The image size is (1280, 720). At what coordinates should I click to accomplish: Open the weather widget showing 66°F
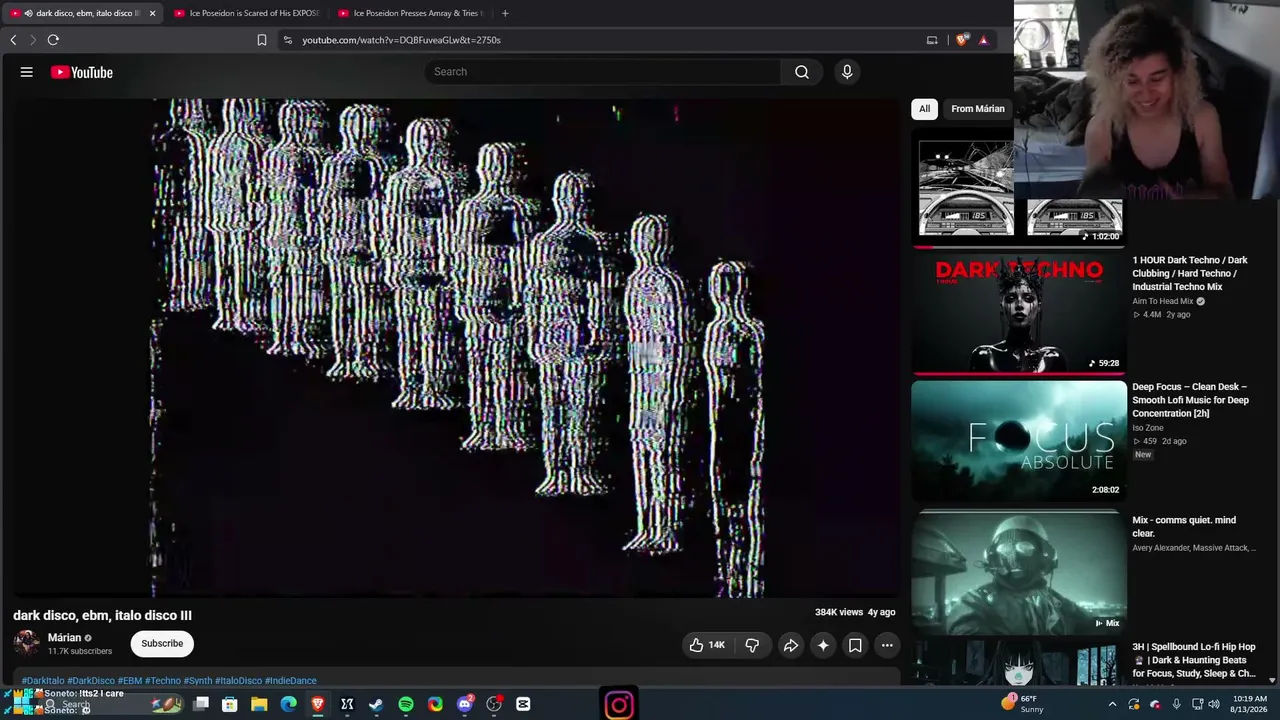point(1024,704)
